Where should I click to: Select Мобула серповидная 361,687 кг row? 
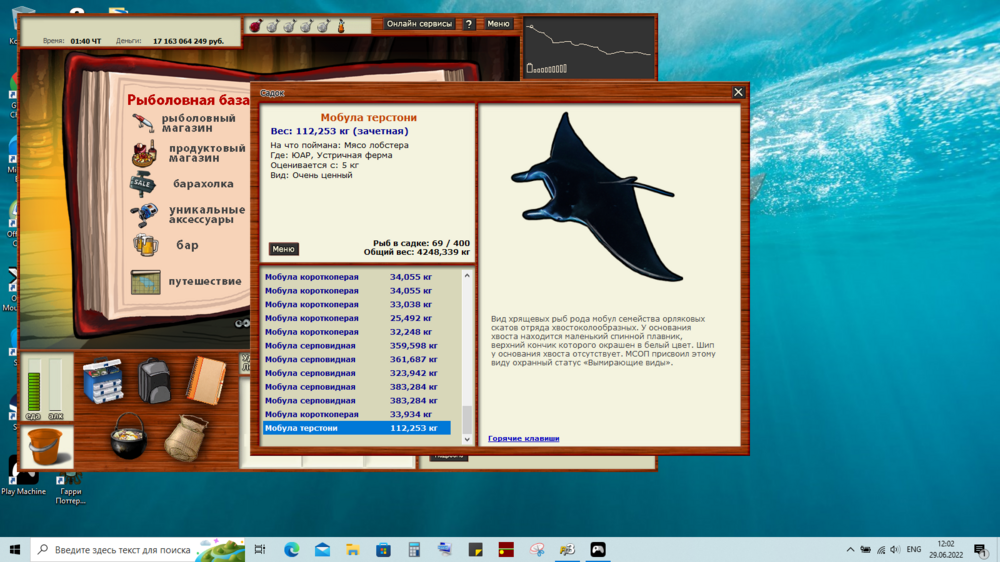click(357, 359)
